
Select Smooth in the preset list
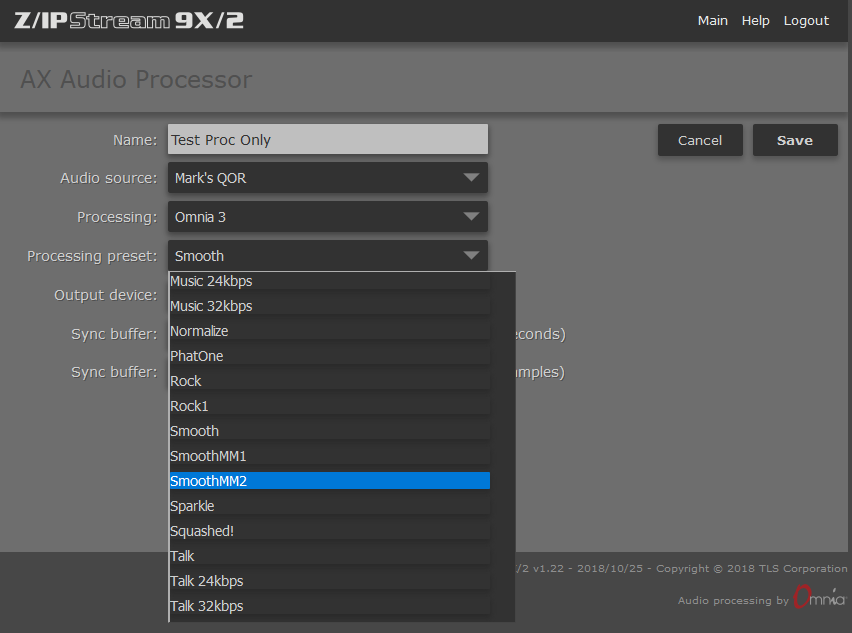click(330, 431)
